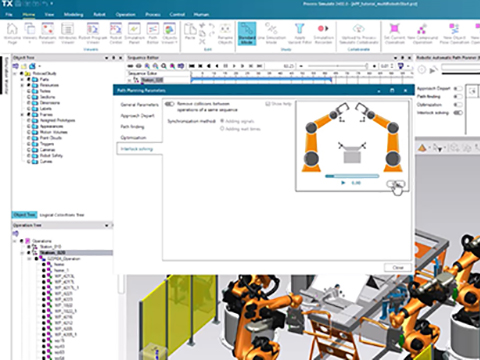Select Motion Volumes folder in Object Tree
Screen dimensions: 480x360
[53, 132]
